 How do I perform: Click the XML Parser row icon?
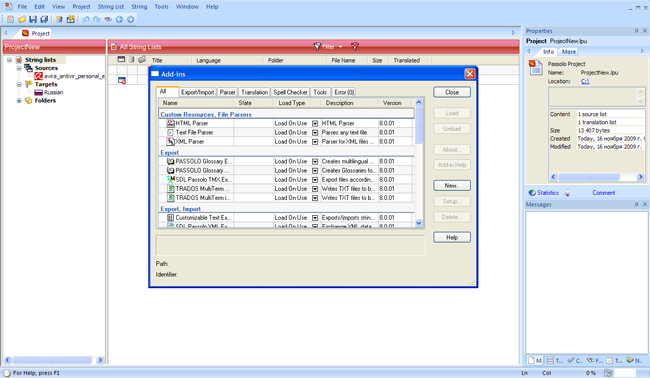170,141
